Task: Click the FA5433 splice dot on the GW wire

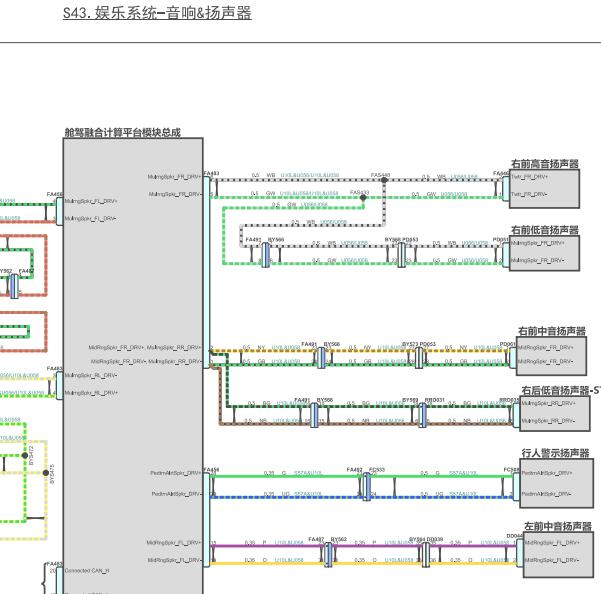Action: click(x=363, y=197)
